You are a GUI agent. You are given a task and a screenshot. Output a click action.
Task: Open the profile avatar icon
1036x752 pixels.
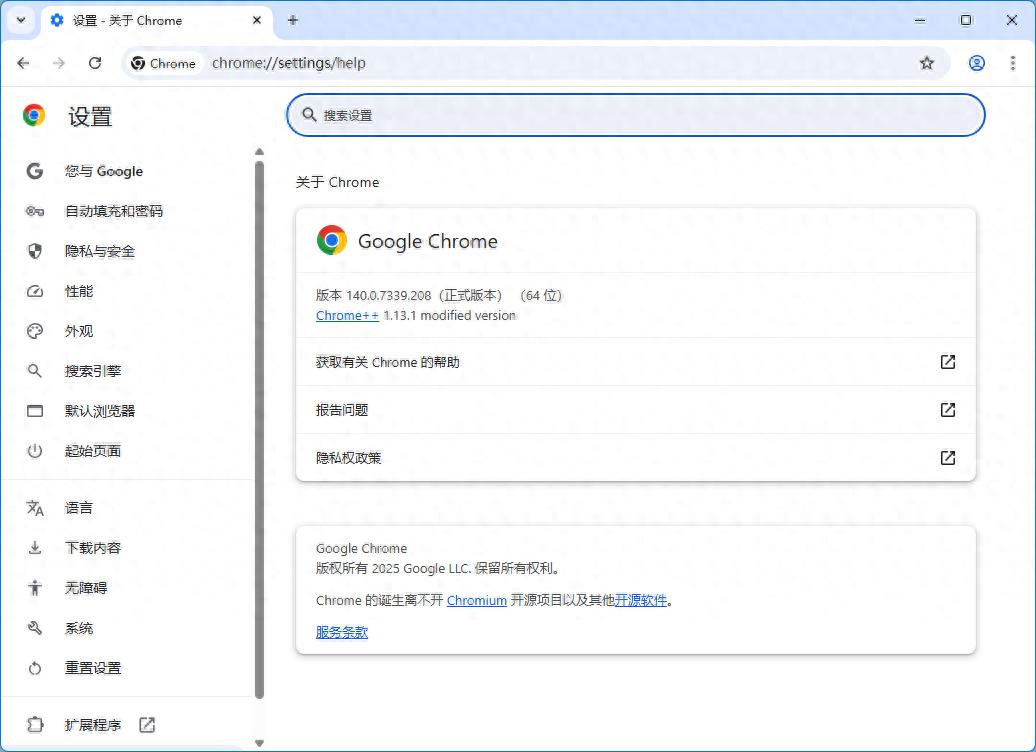pyautogui.click(x=977, y=63)
